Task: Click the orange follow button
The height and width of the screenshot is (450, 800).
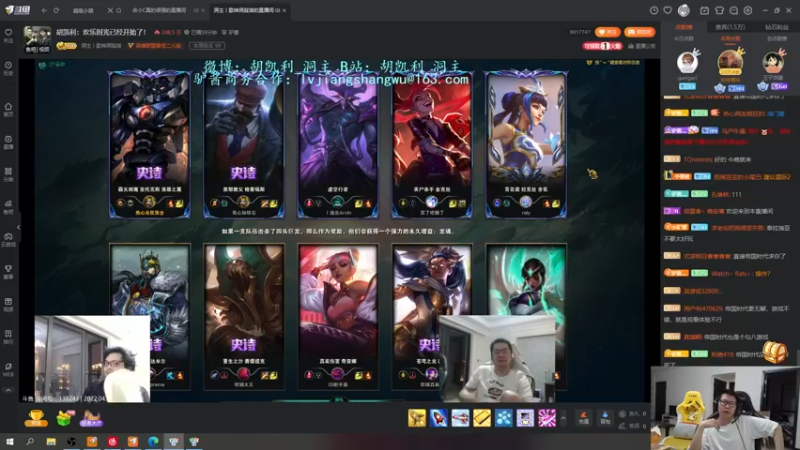Action: click(608, 32)
